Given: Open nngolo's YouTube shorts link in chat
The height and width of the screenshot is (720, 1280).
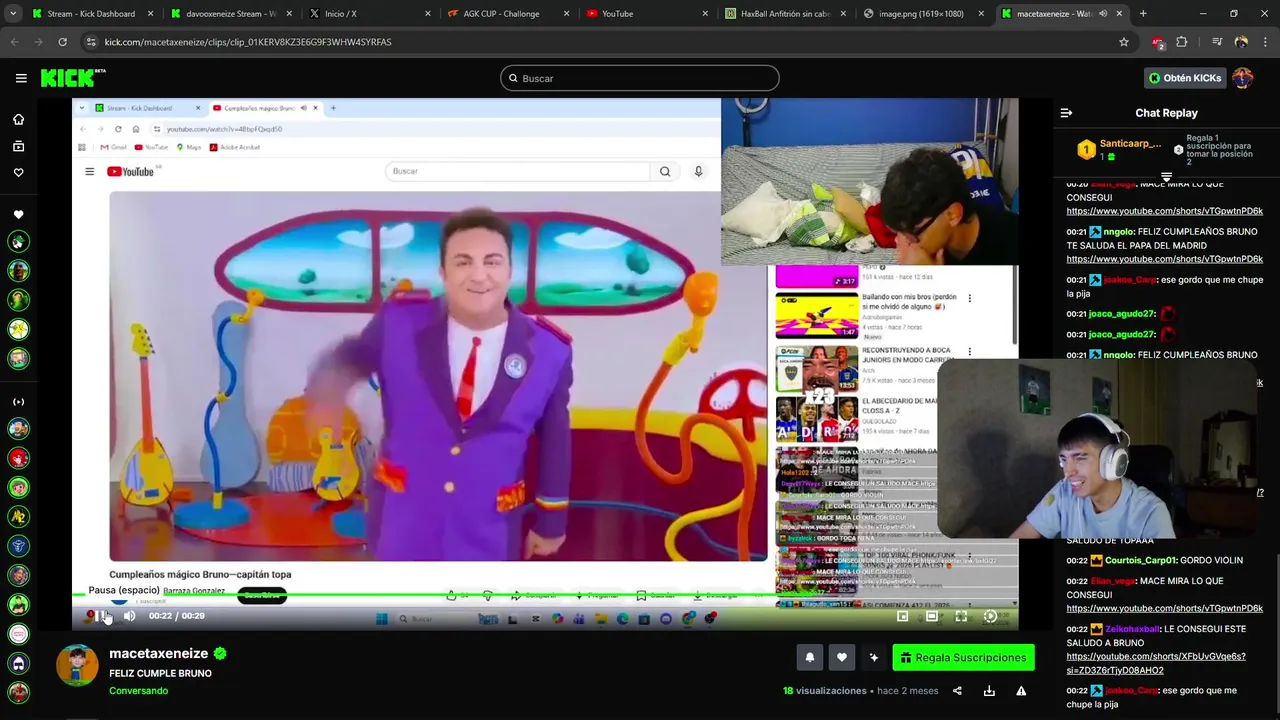Looking at the screenshot, I should click(x=1164, y=259).
